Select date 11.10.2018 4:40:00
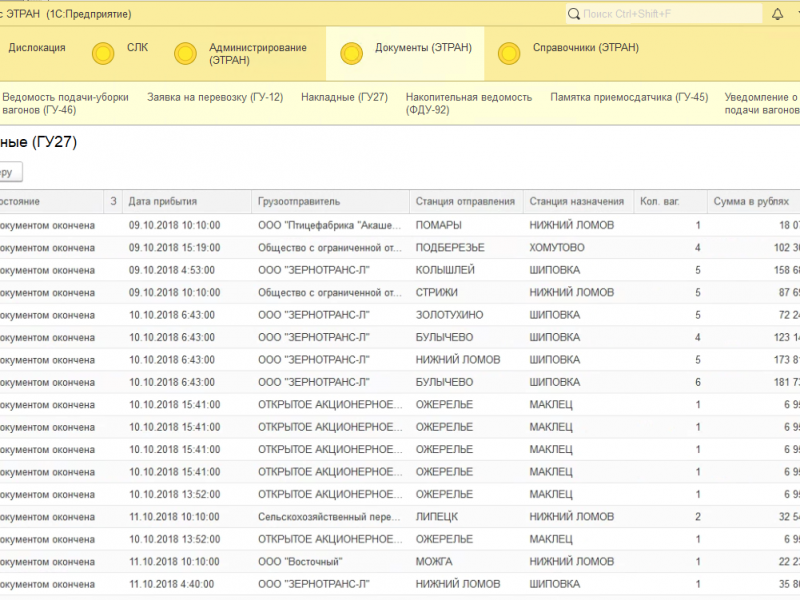The height and width of the screenshot is (600, 800). click(172, 584)
